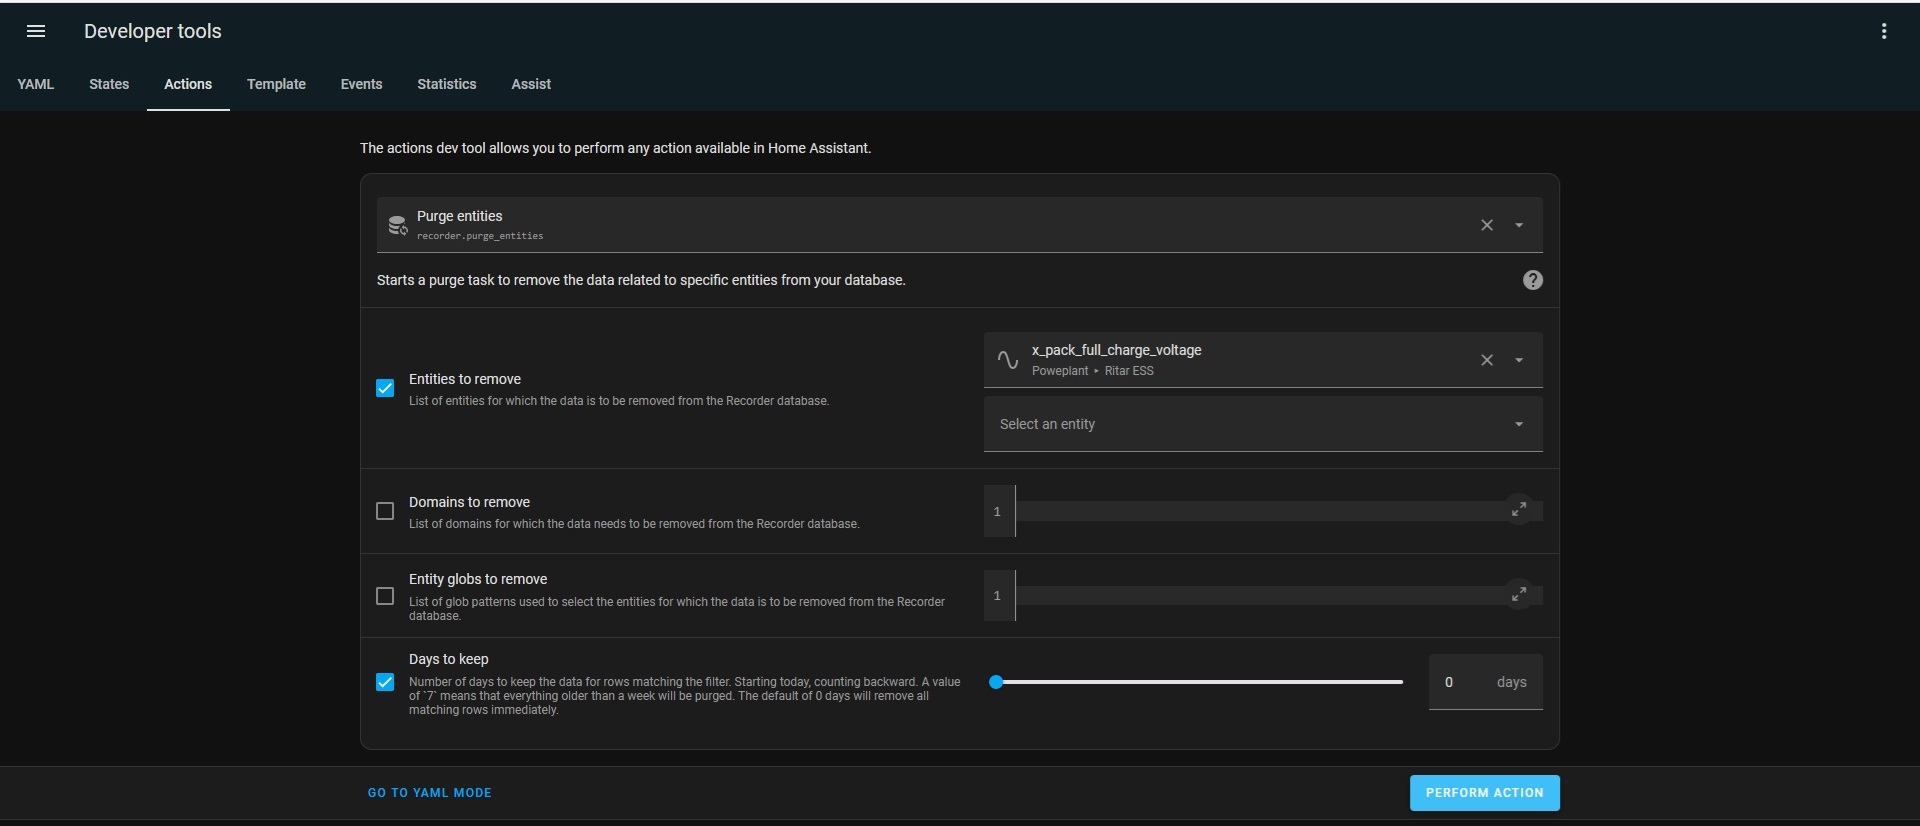Image resolution: width=1920 pixels, height=826 pixels.
Task: Enable the Domains to remove checkbox
Action: coord(385,511)
